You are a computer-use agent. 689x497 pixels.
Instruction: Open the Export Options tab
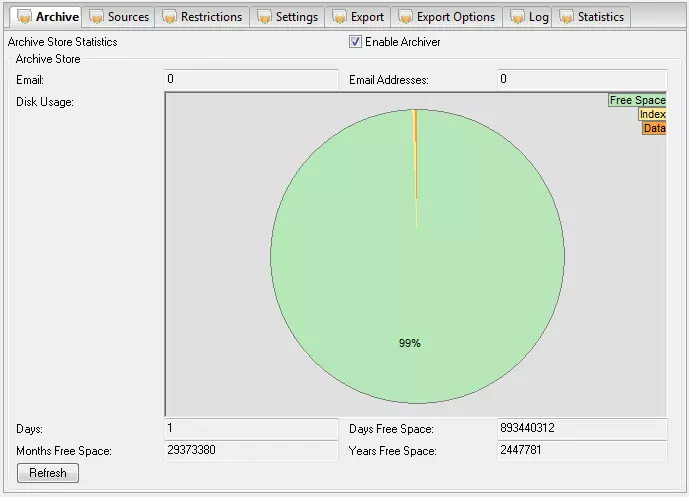pyautogui.click(x=455, y=17)
